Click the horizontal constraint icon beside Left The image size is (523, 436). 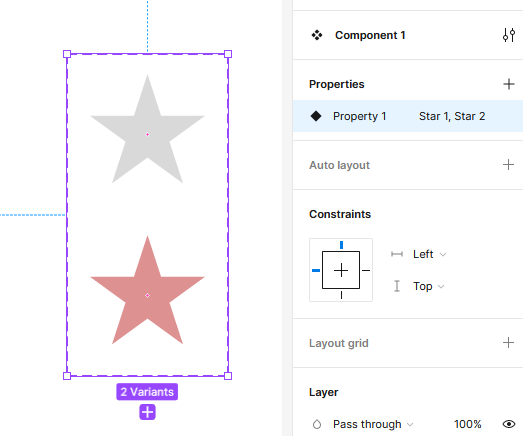point(397,254)
